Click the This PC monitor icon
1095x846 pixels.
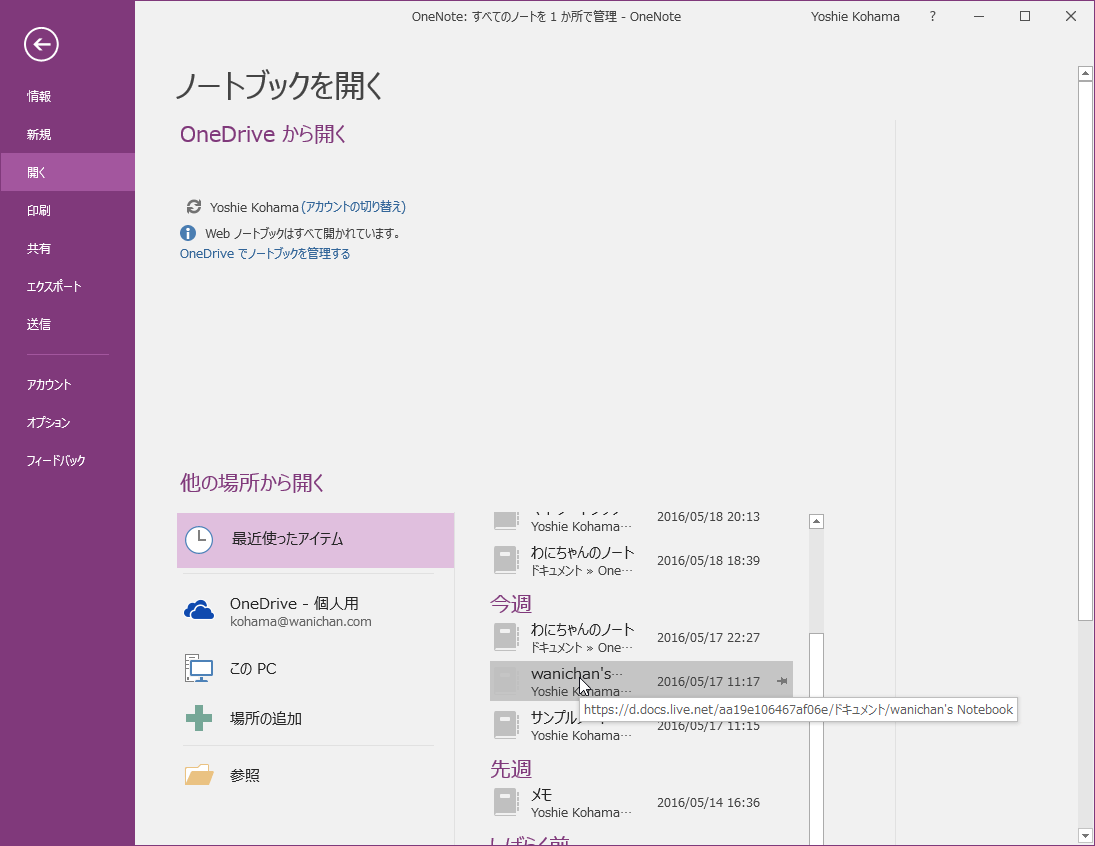199,669
